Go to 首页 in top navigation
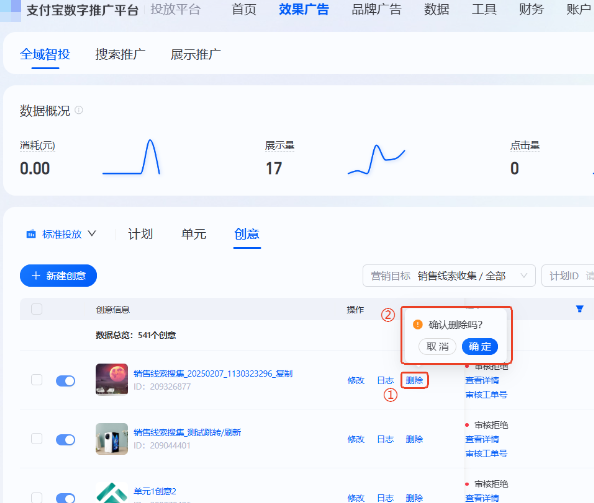 pyautogui.click(x=244, y=9)
